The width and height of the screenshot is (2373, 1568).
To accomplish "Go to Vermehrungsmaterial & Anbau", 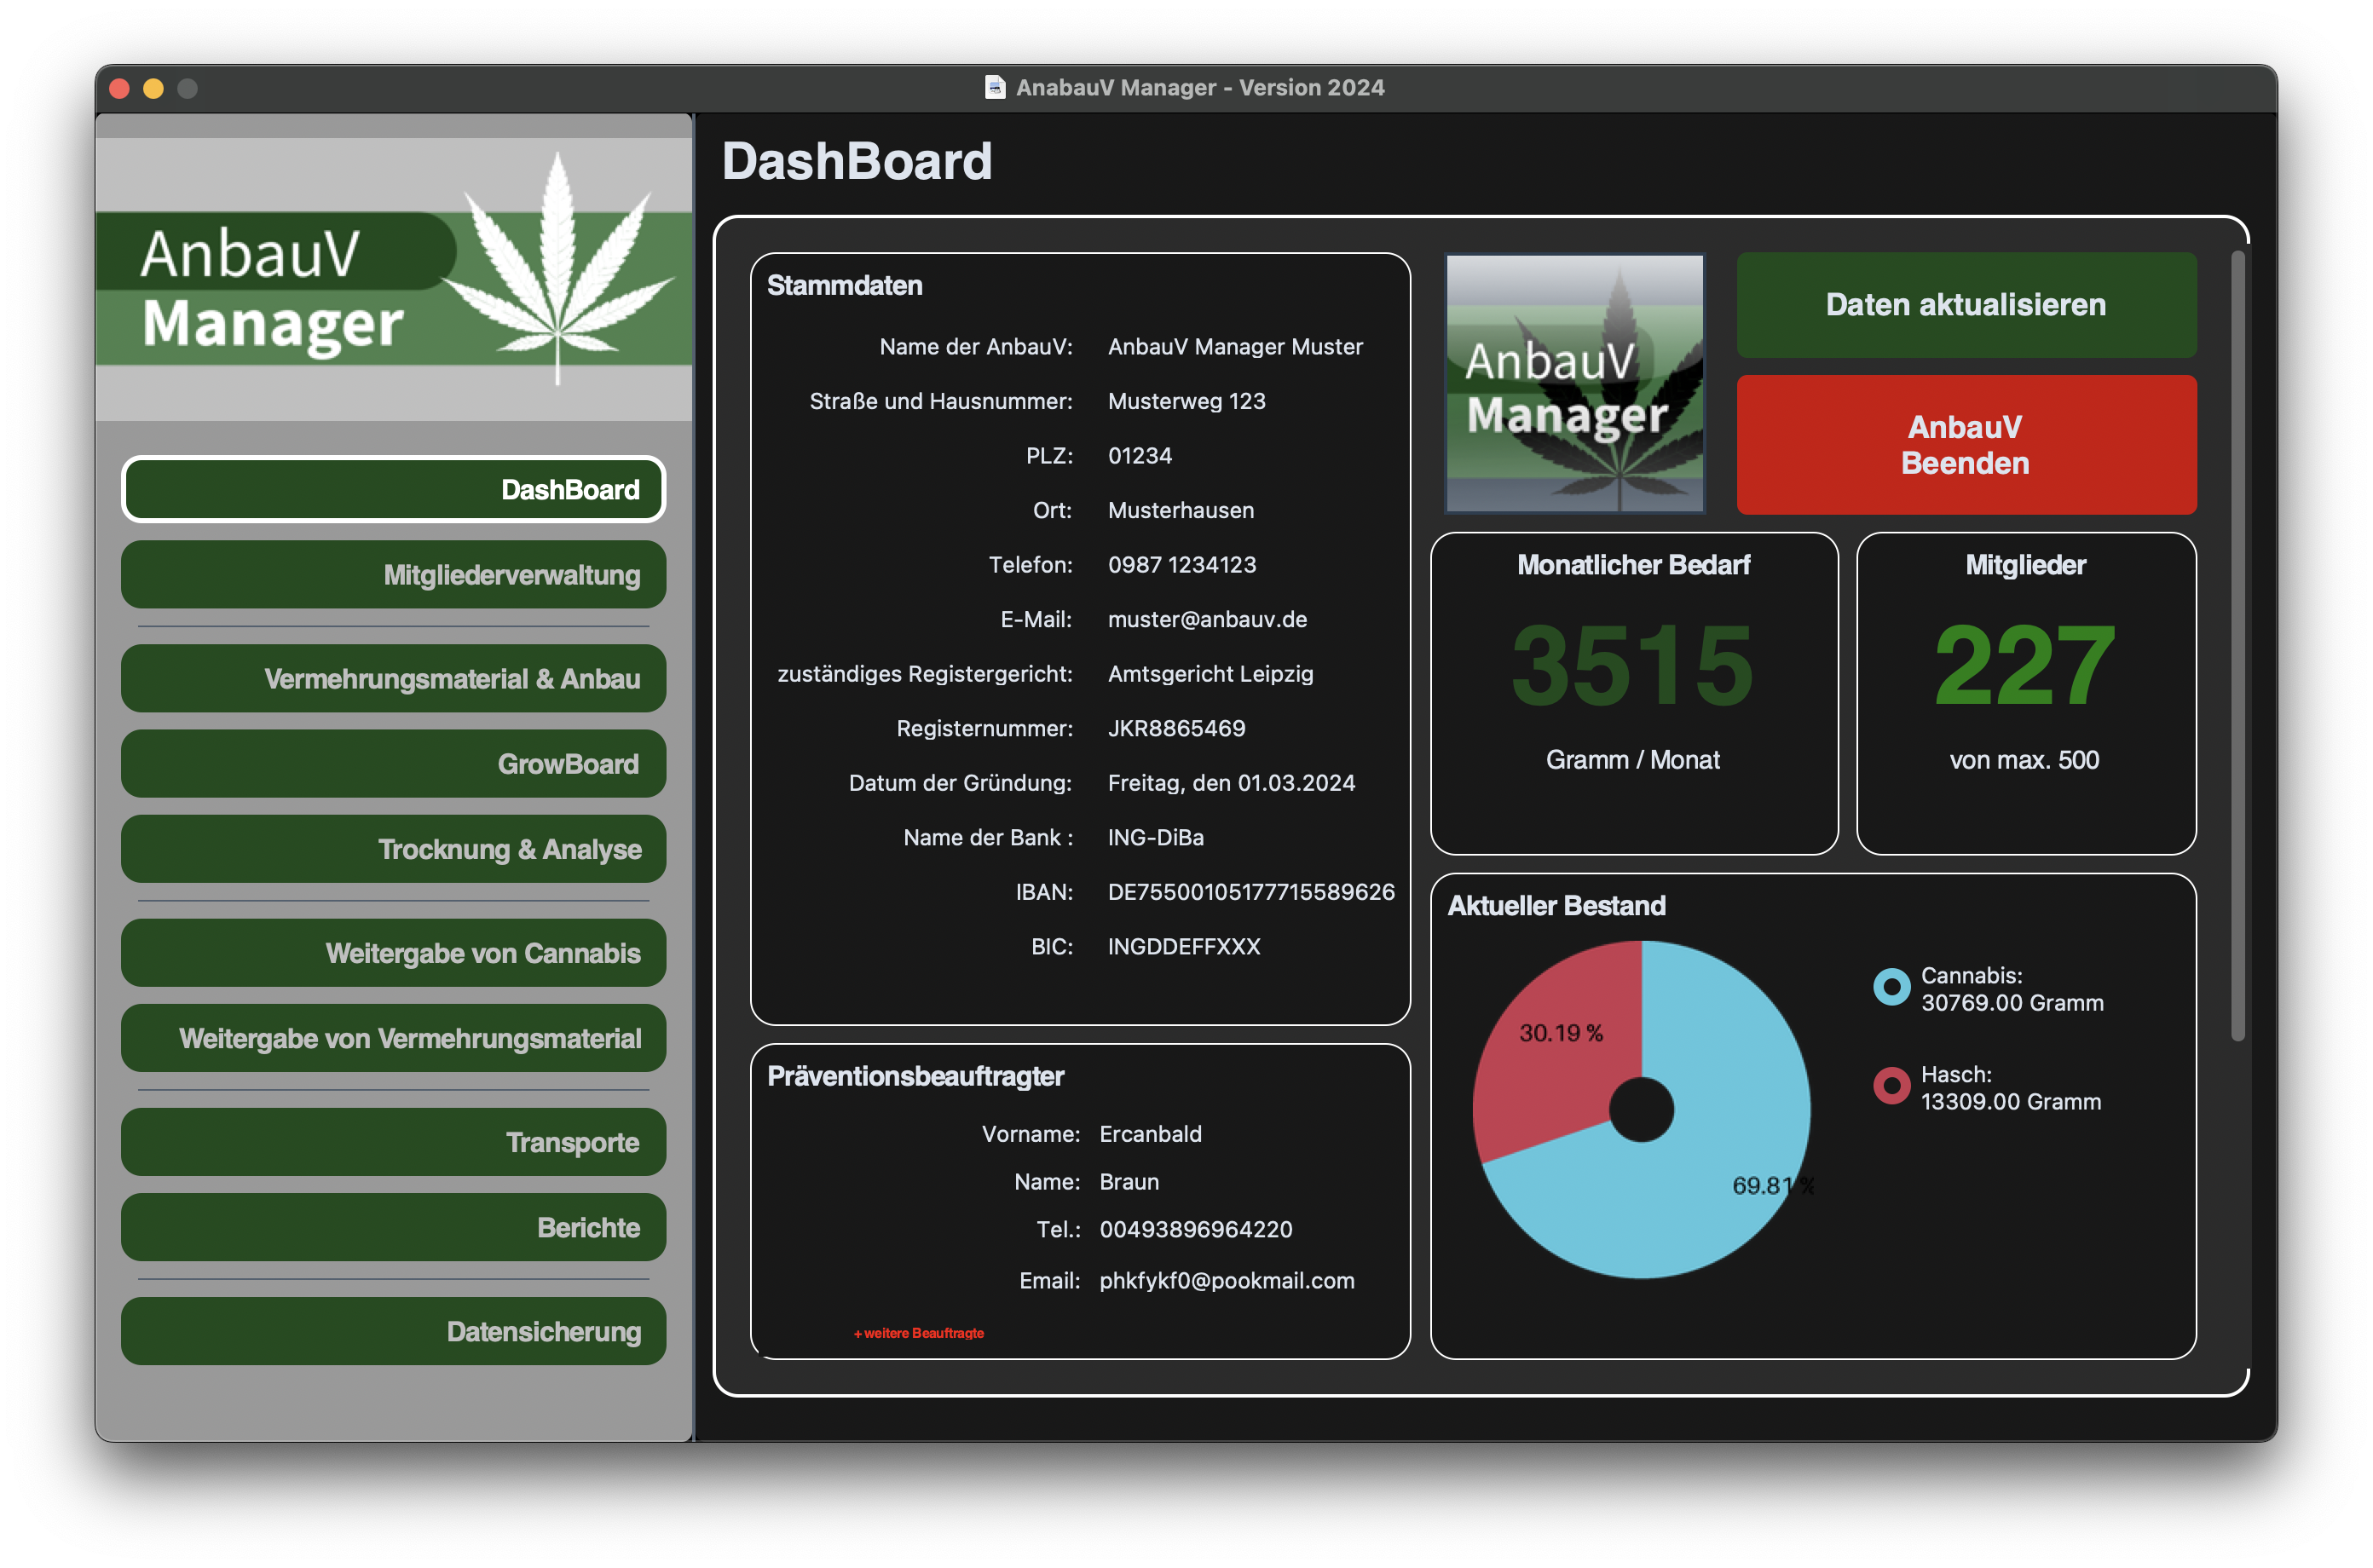I will pyautogui.click(x=394, y=678).
